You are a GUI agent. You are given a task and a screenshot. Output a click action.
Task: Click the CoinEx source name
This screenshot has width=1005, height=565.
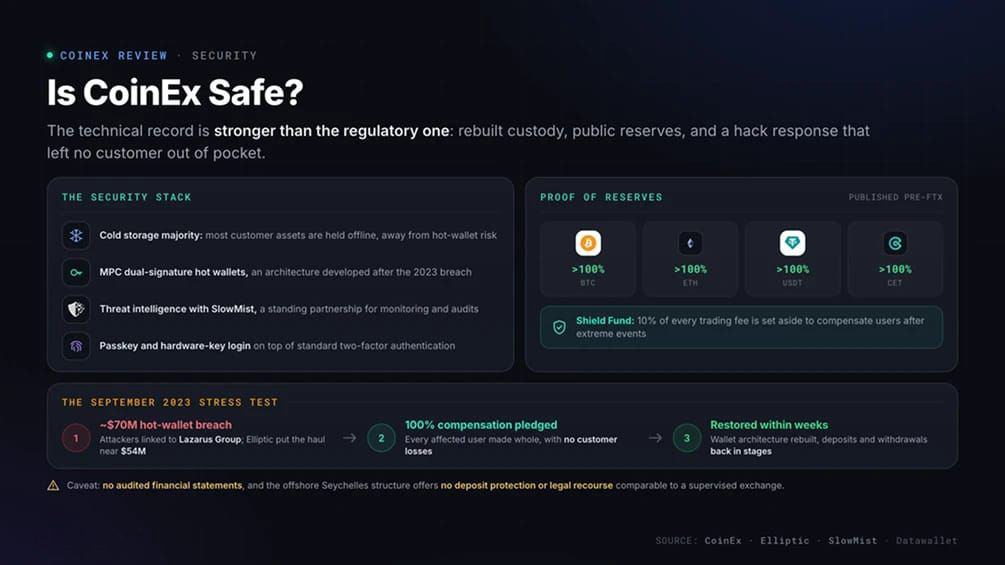pos(723,541)
